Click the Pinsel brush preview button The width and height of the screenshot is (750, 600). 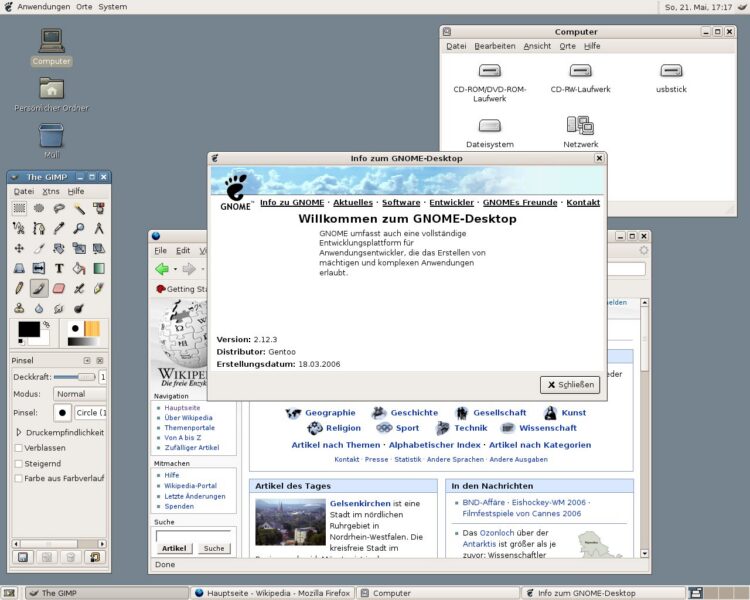62,412
